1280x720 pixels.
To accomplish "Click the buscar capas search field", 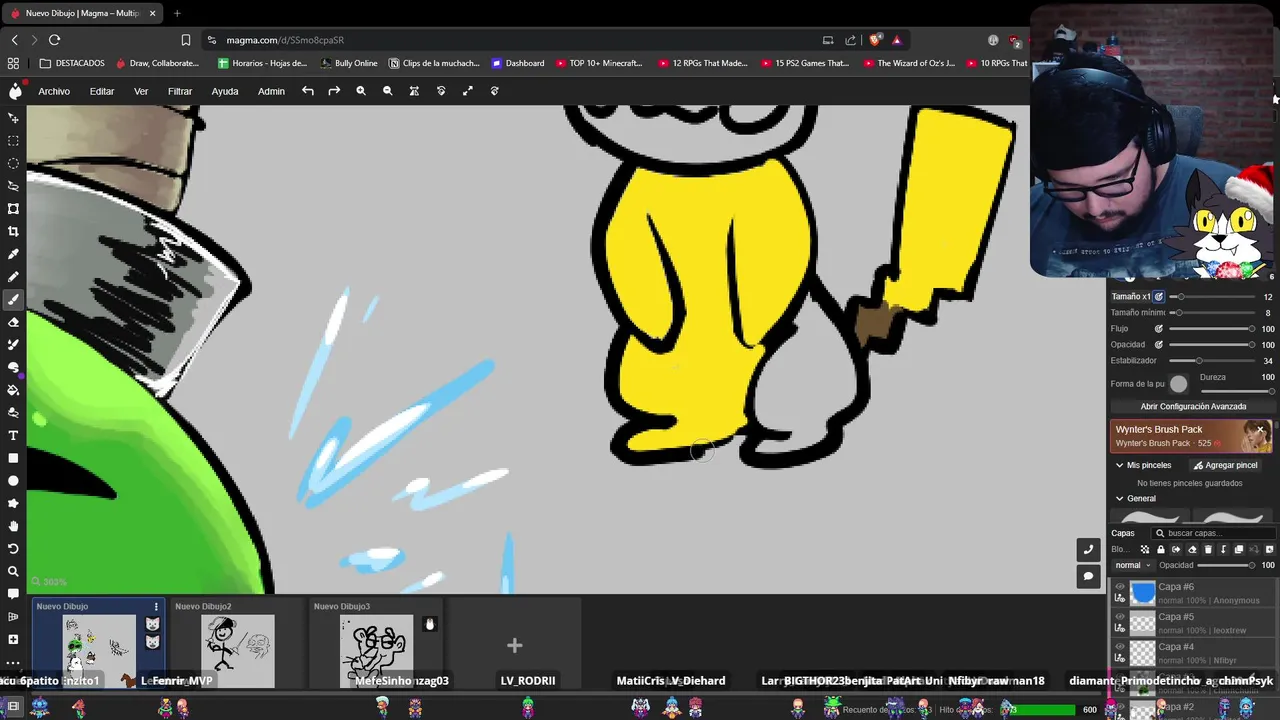I will 1215,533.
